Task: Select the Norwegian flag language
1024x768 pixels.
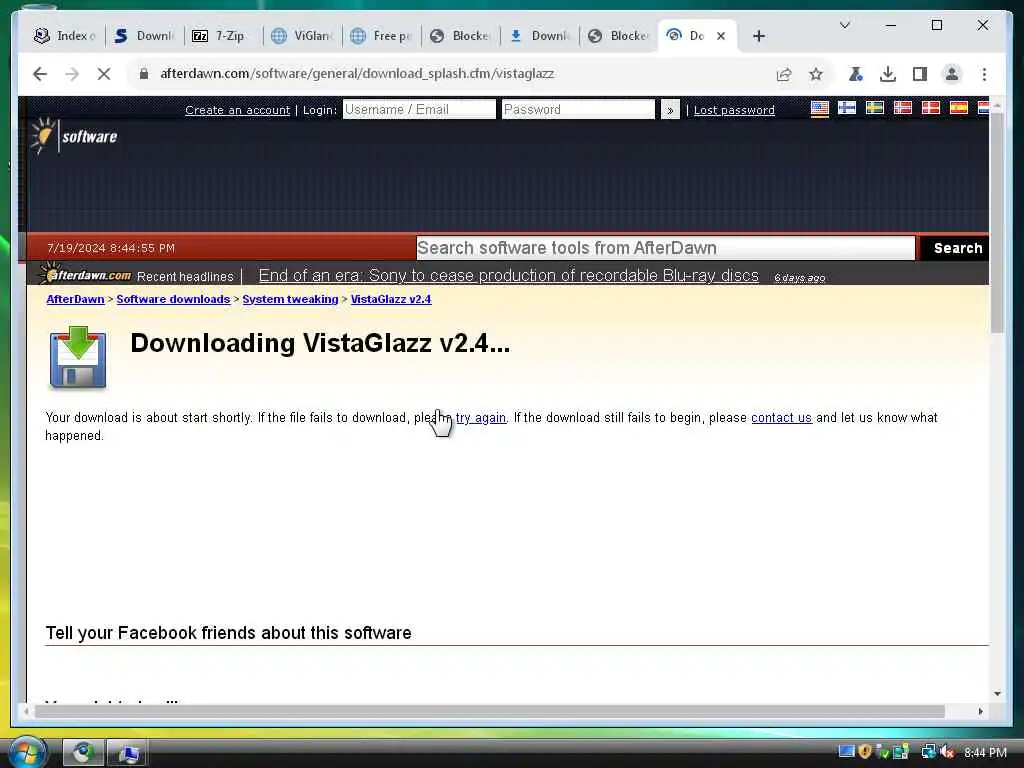Action: point(903,108)
